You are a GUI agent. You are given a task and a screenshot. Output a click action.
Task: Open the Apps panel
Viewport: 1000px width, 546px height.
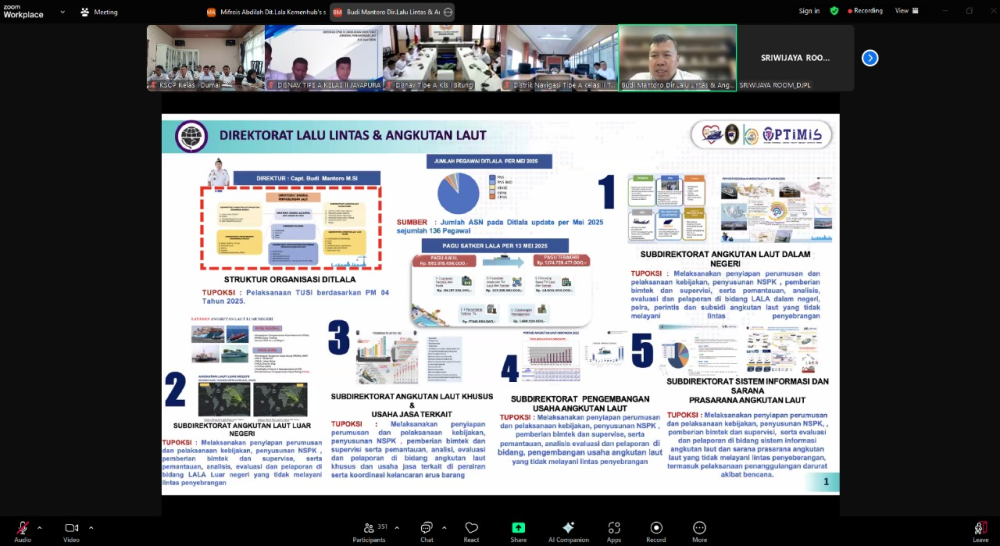coord(614,531)
